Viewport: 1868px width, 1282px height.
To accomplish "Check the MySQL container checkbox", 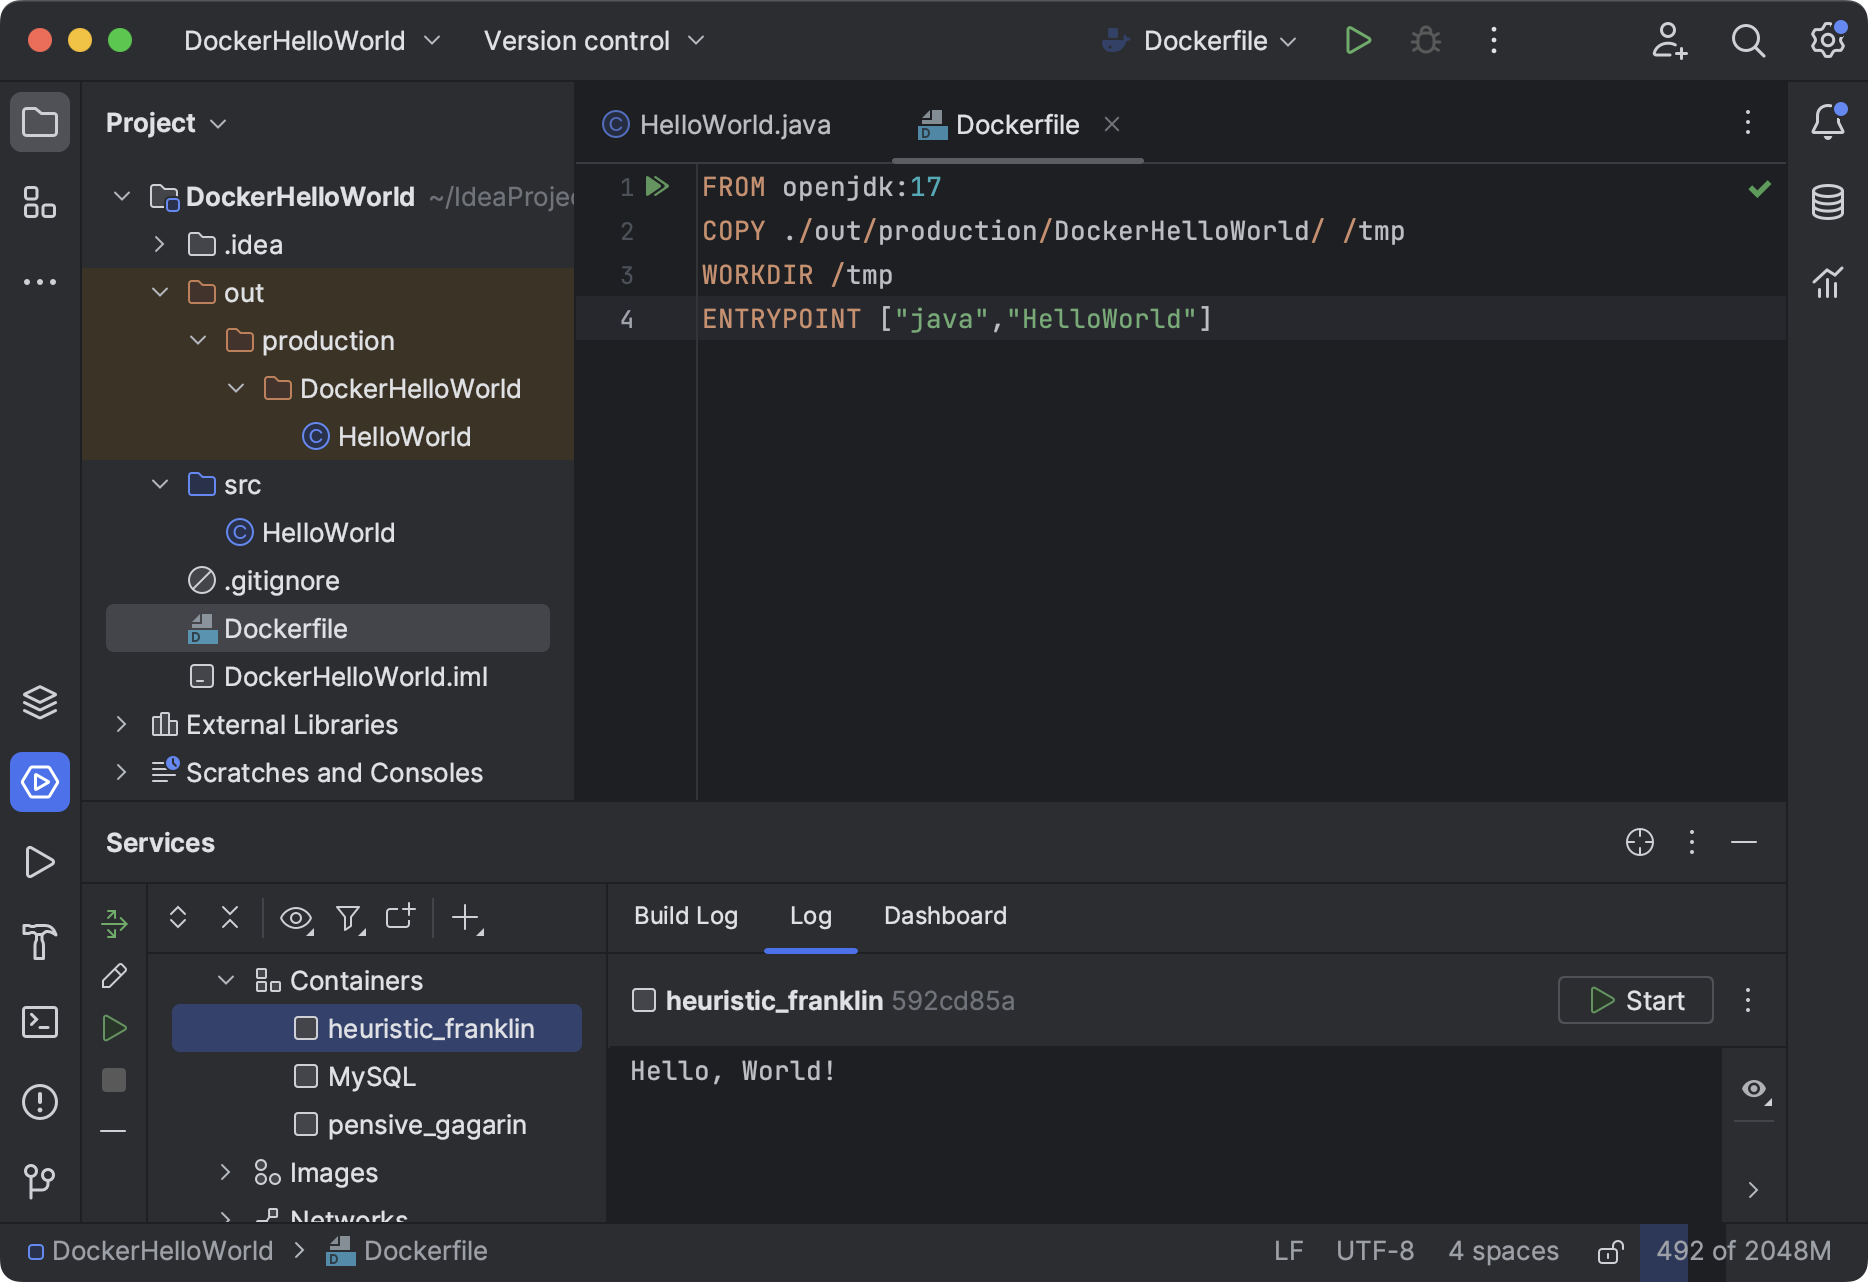I will pos(305,1076).
